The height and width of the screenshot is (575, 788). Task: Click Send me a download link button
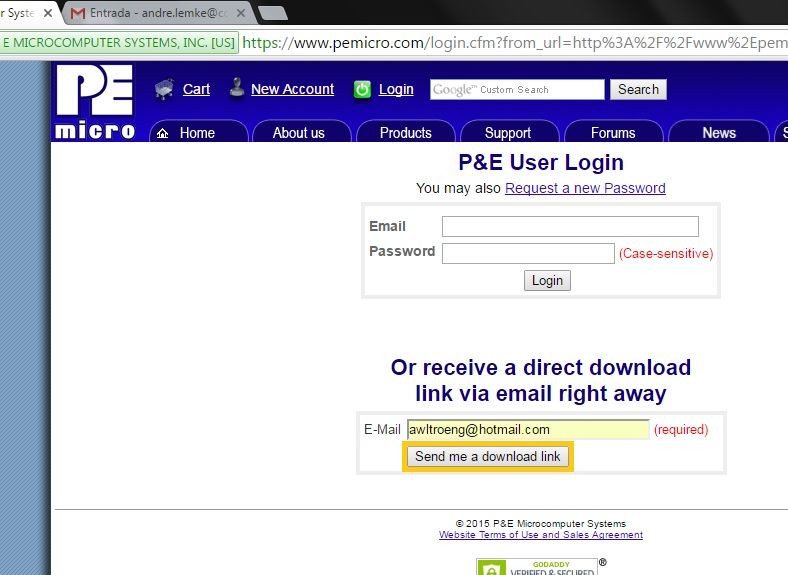pos(487,456)
